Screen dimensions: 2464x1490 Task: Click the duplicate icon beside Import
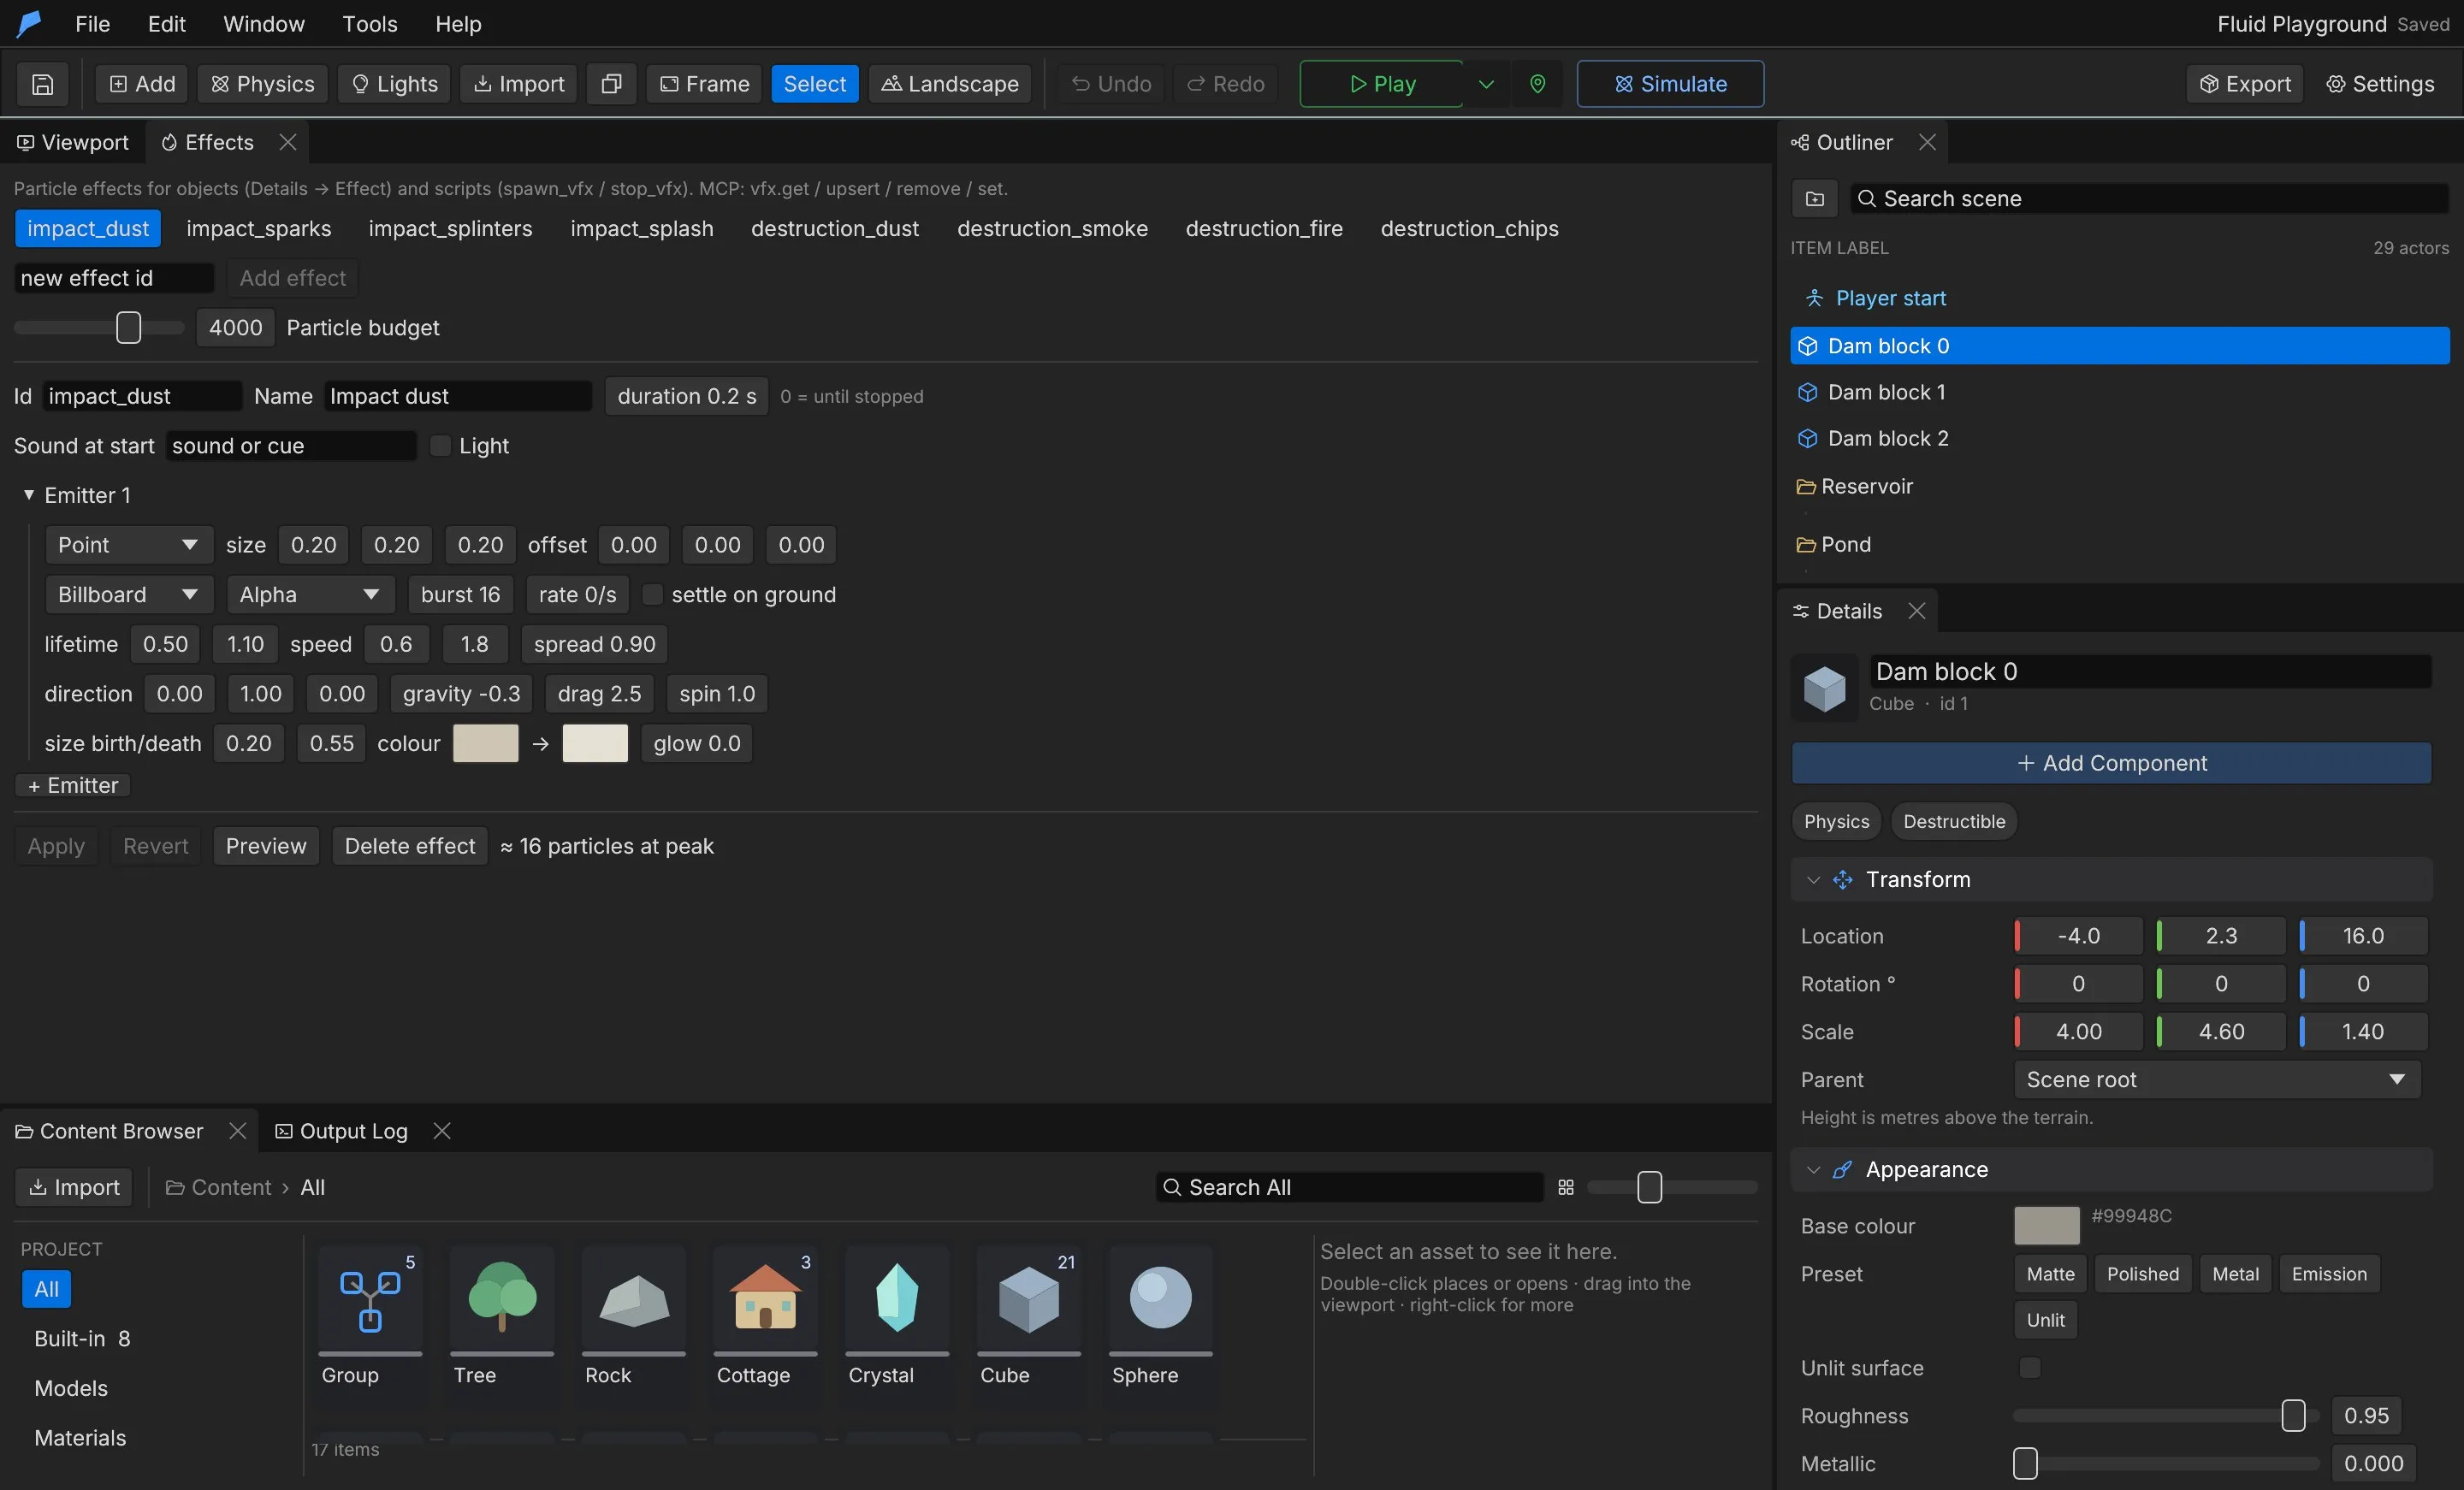(x=611, y=84)
